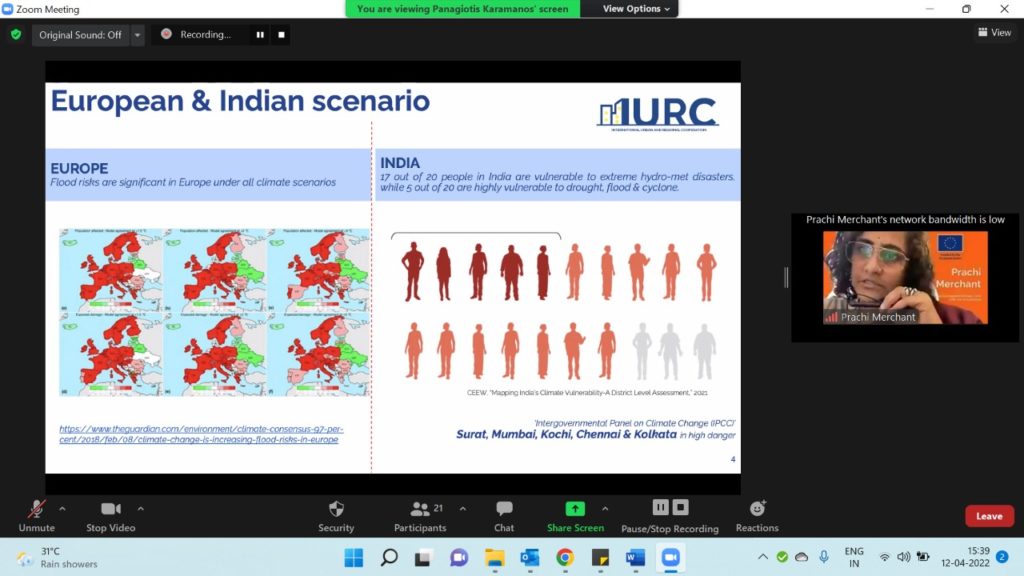
Task: Open the Participants panel
Action: click(420, 514)
